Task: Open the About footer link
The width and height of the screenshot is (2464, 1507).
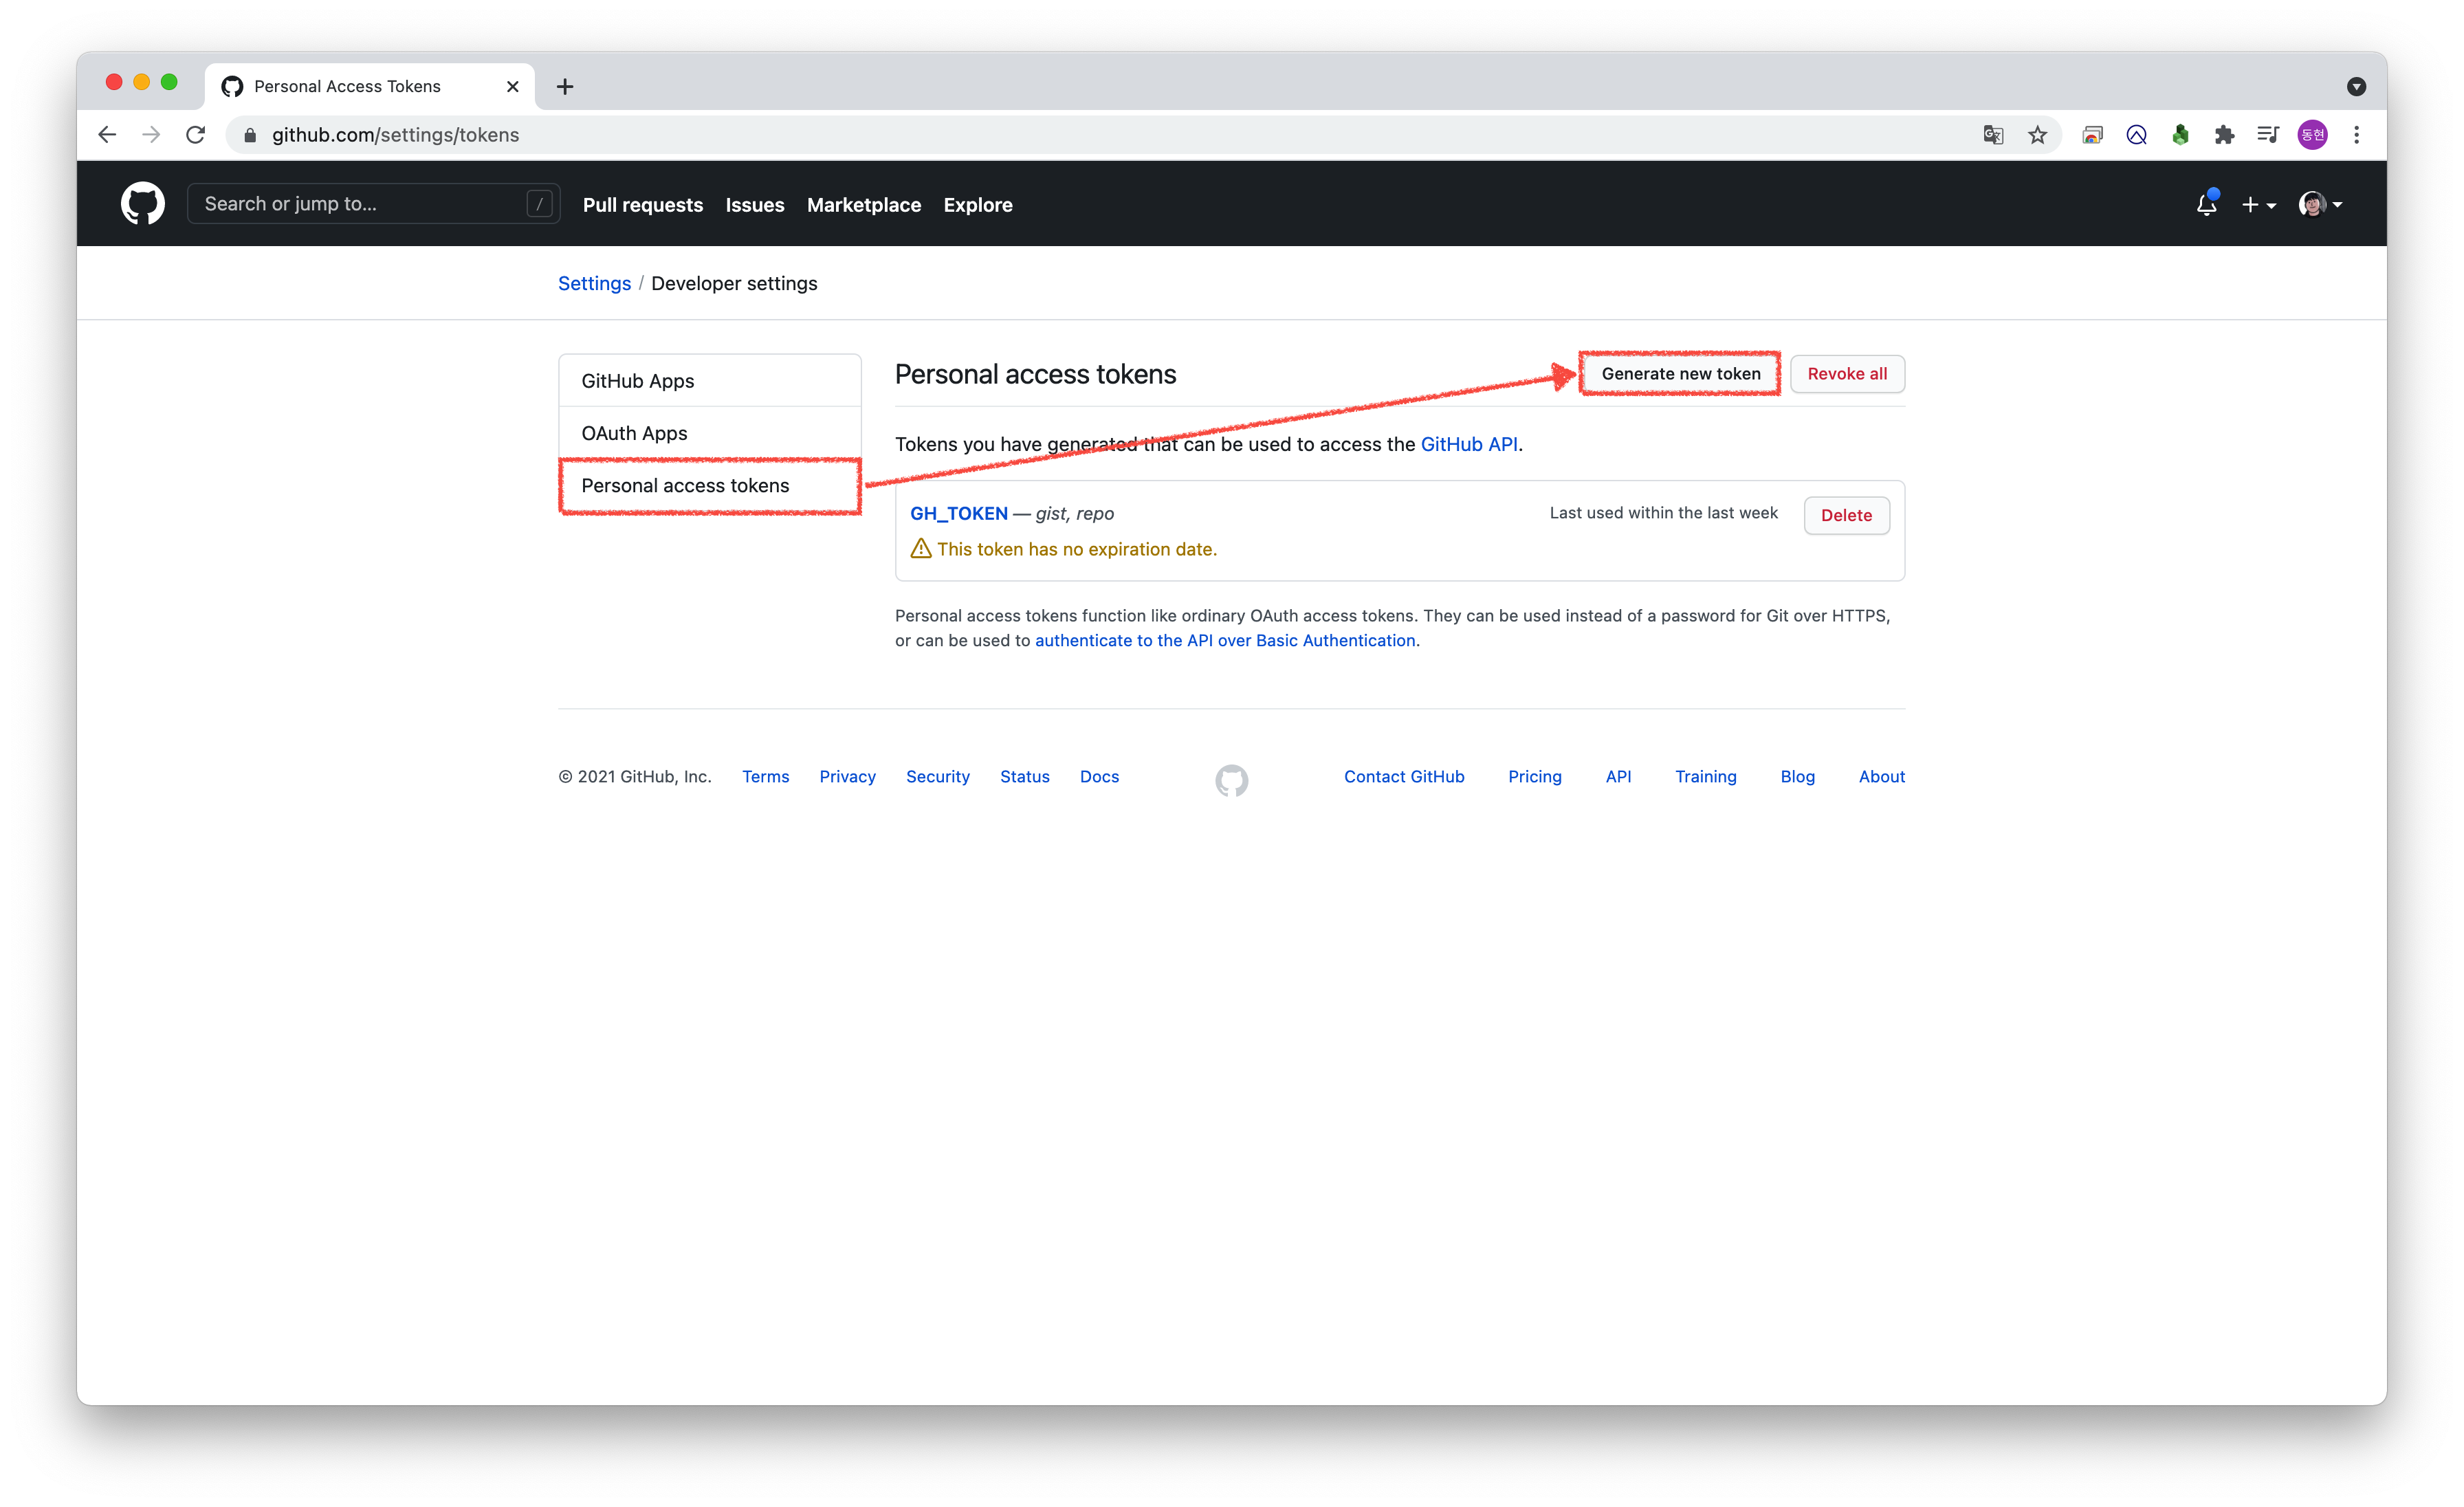Action: [1882, 777]
